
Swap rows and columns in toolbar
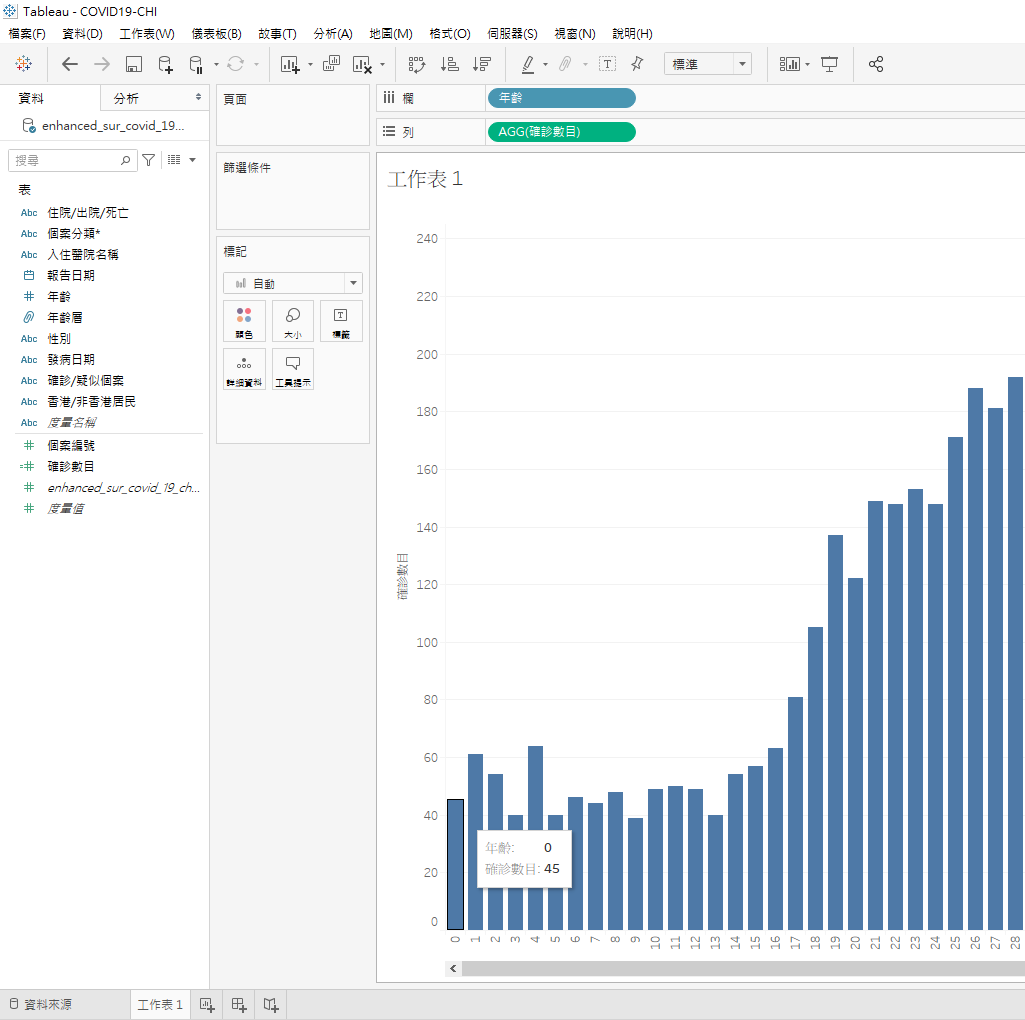[417, 64]
